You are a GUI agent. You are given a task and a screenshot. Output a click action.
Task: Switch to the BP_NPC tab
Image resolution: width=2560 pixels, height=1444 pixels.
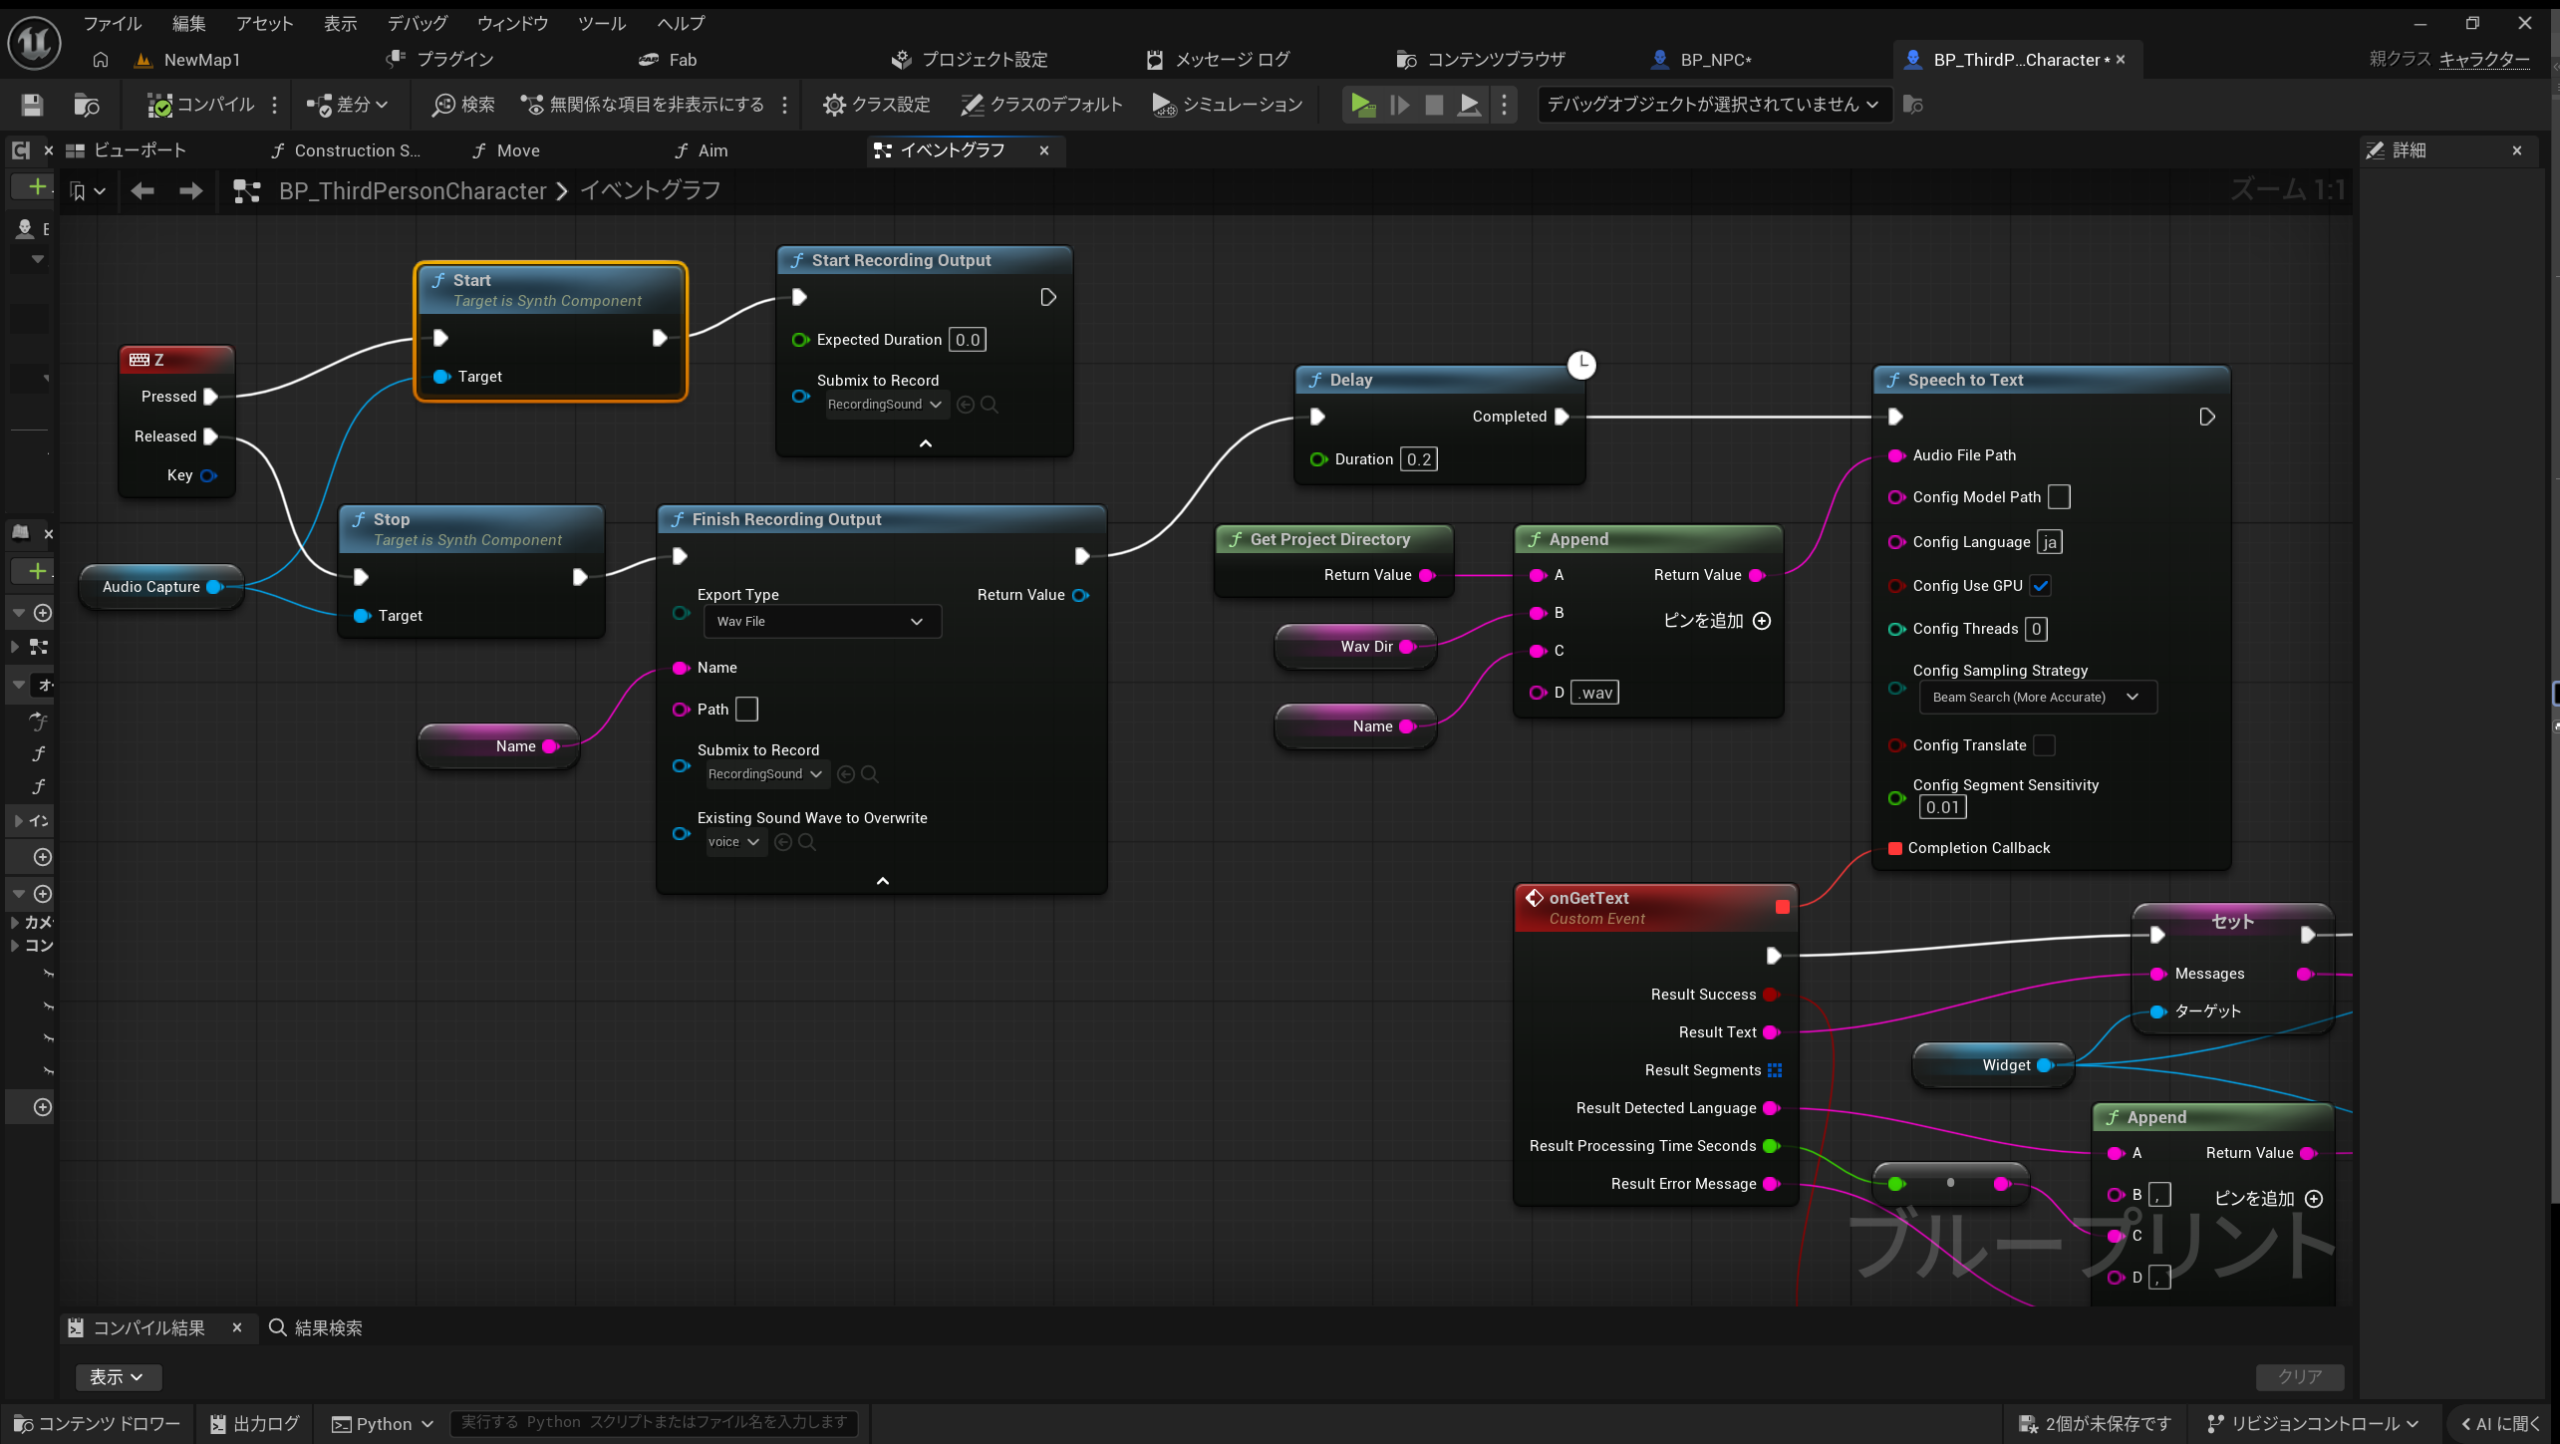[x=1714, y=60]
